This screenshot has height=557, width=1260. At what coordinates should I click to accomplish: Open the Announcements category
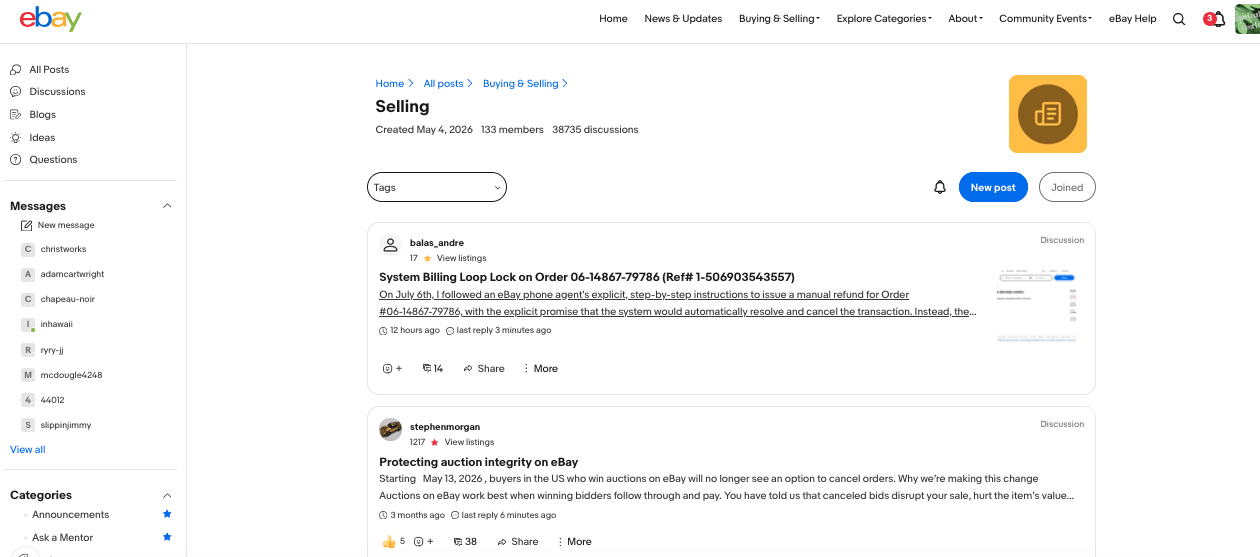(70, 515)
